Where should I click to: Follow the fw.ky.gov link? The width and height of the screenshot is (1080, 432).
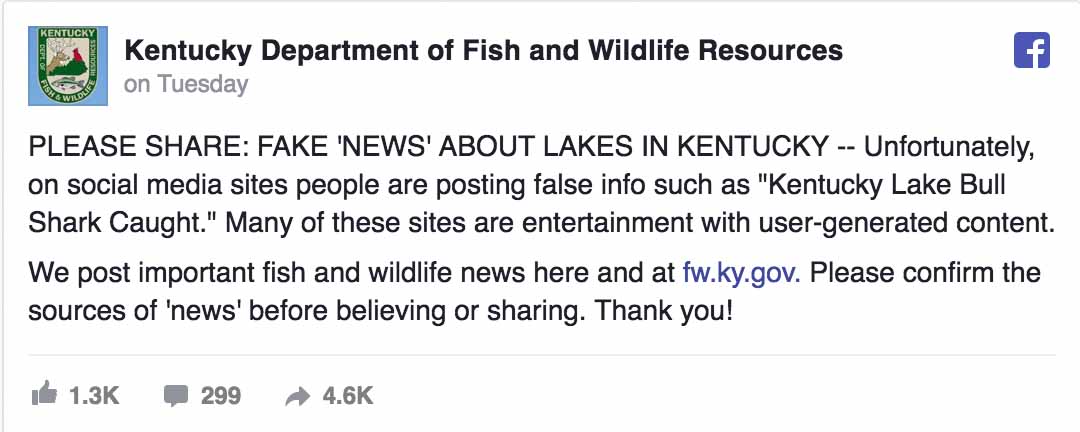pyautogui.click(x=741, y=274)
